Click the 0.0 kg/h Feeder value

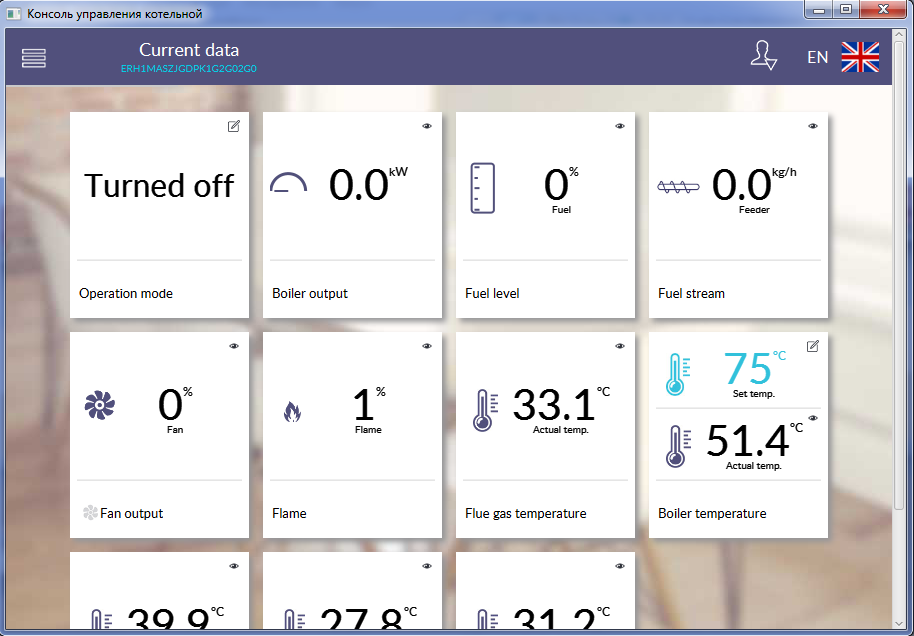point(754,184)
